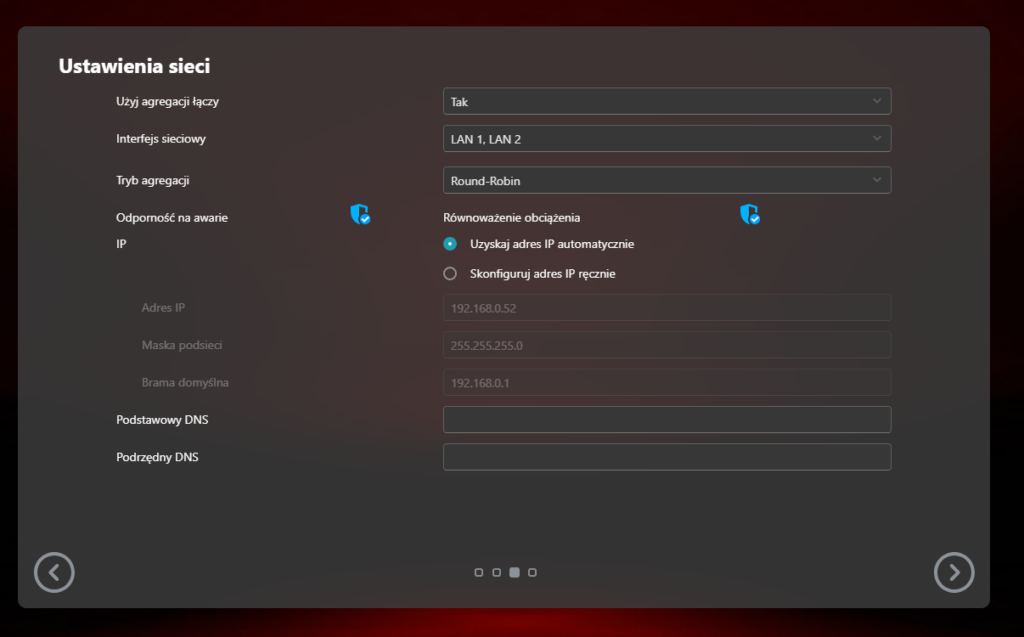
Task: Click the Podrzędny DNS input field
Action: point(667,457)
